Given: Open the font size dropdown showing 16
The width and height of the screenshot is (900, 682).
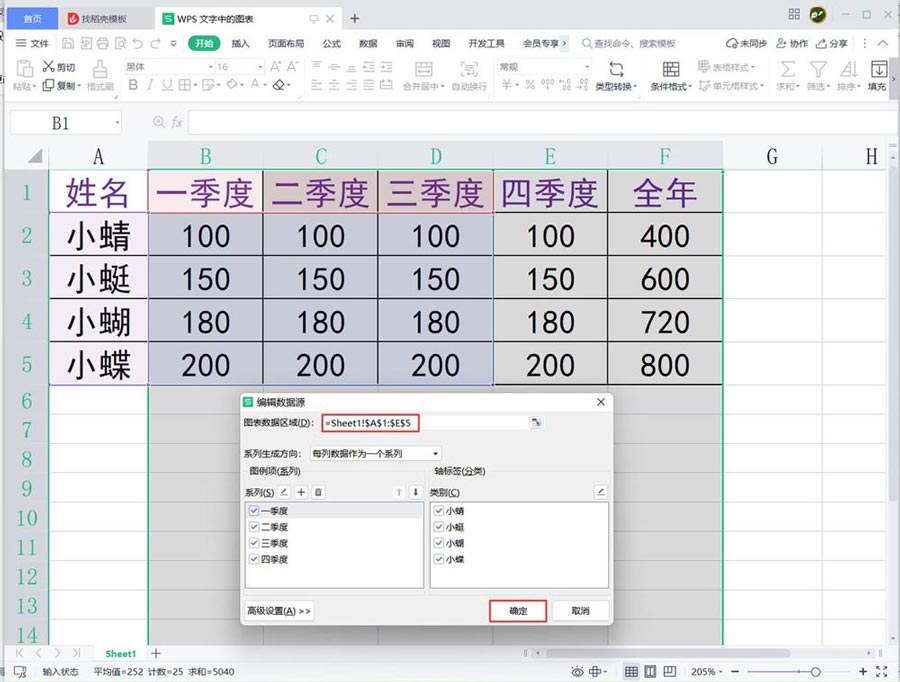Looking at the screenshot, I should click(260, 67).
